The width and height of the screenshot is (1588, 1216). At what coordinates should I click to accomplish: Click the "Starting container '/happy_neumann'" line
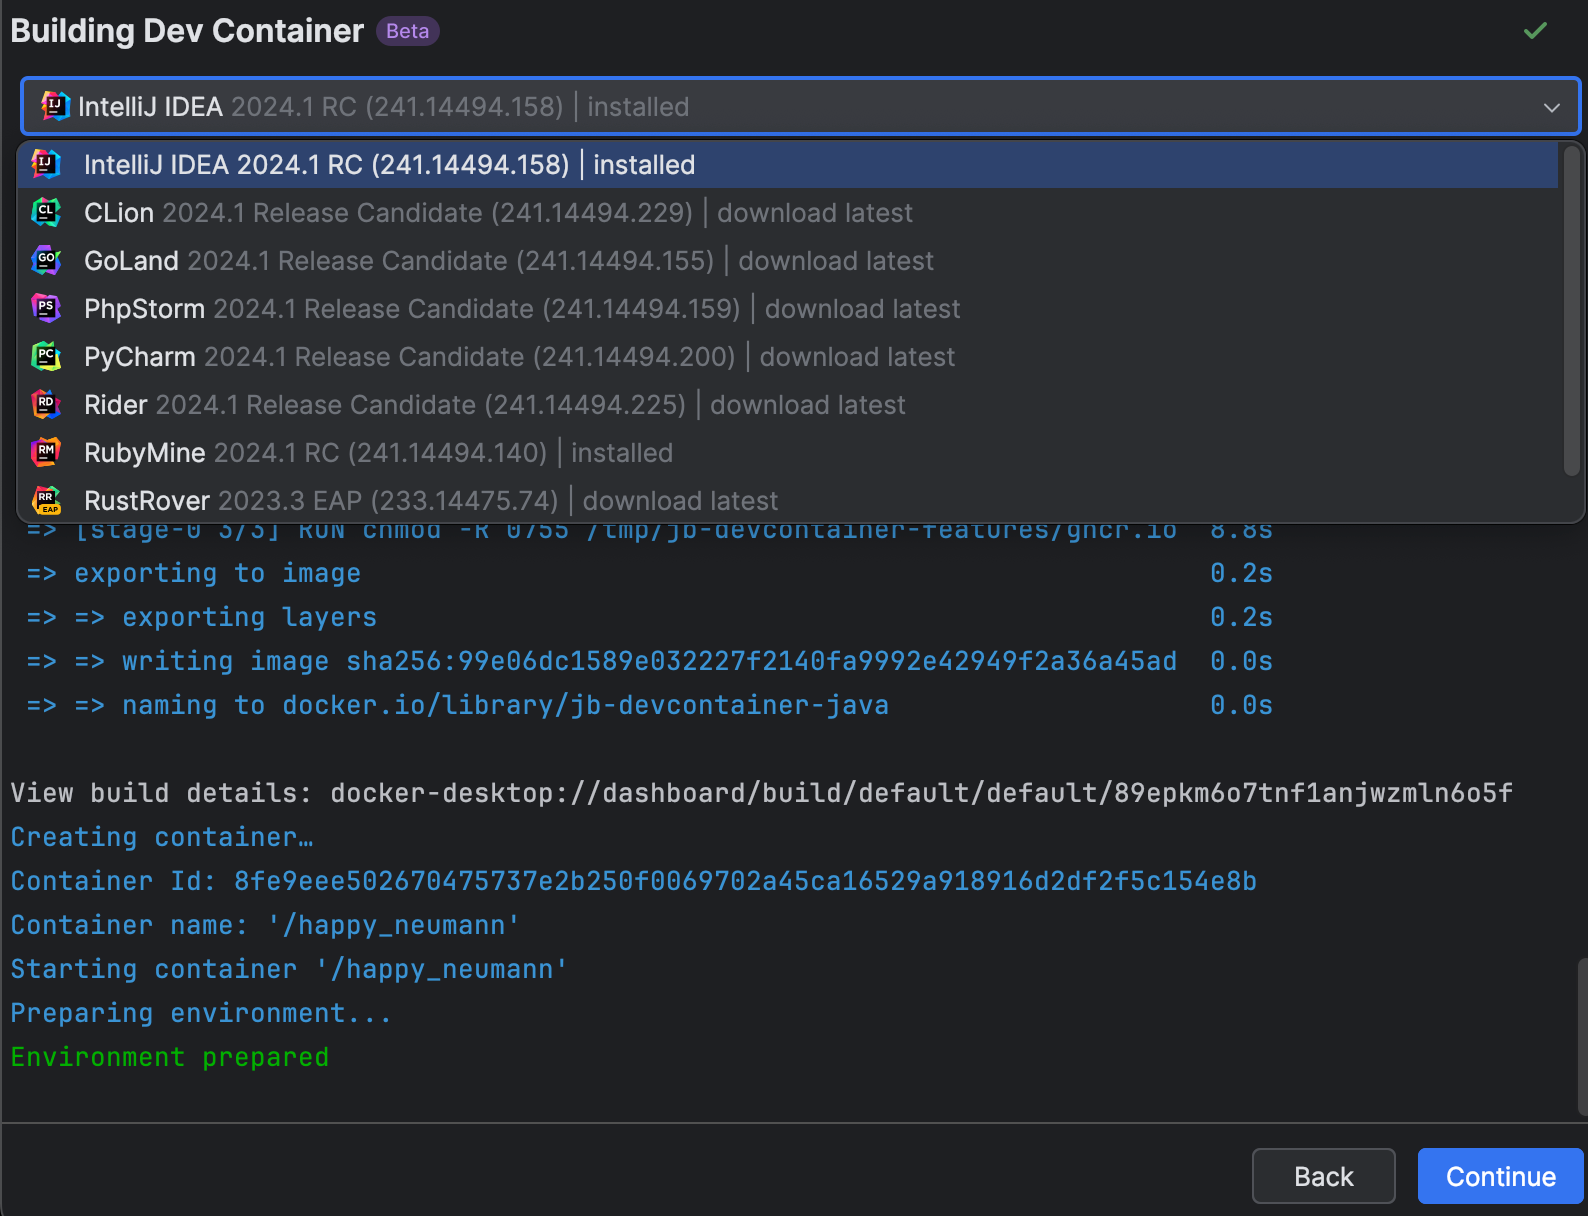tap(289, 969)
